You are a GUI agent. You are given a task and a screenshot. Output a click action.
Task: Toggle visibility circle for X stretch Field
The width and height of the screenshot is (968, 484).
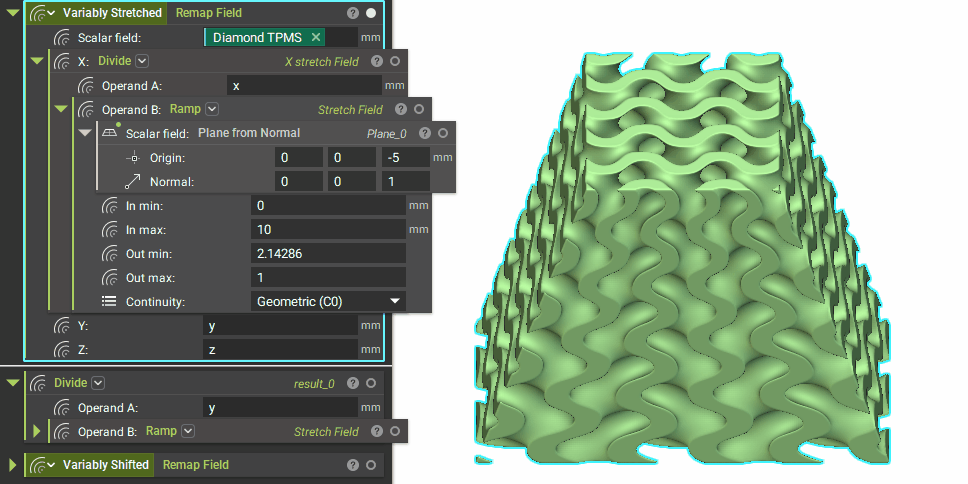point(395,61)
